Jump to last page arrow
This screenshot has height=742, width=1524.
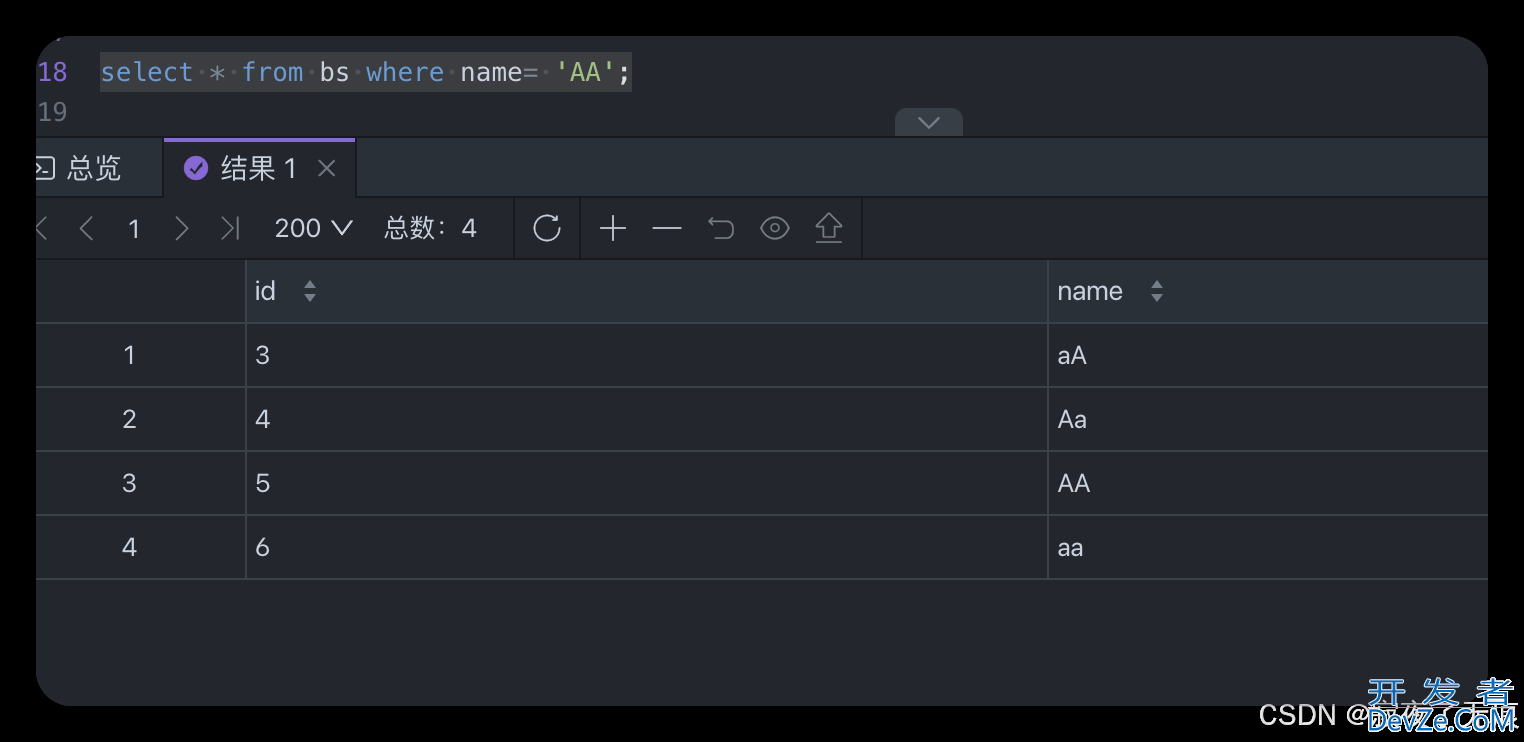tap(230, 228)
